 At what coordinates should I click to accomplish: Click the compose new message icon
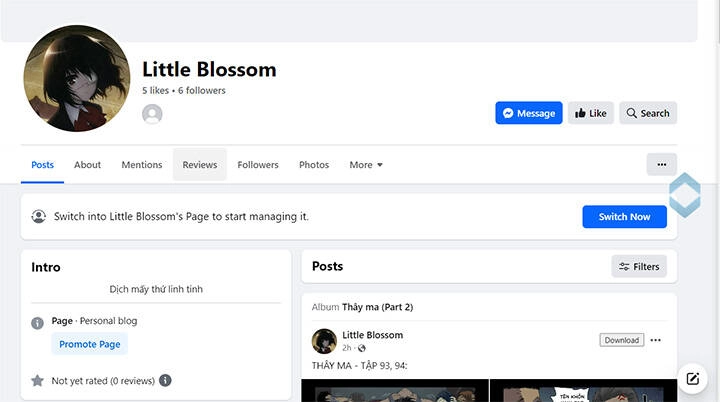click(692, 379)
